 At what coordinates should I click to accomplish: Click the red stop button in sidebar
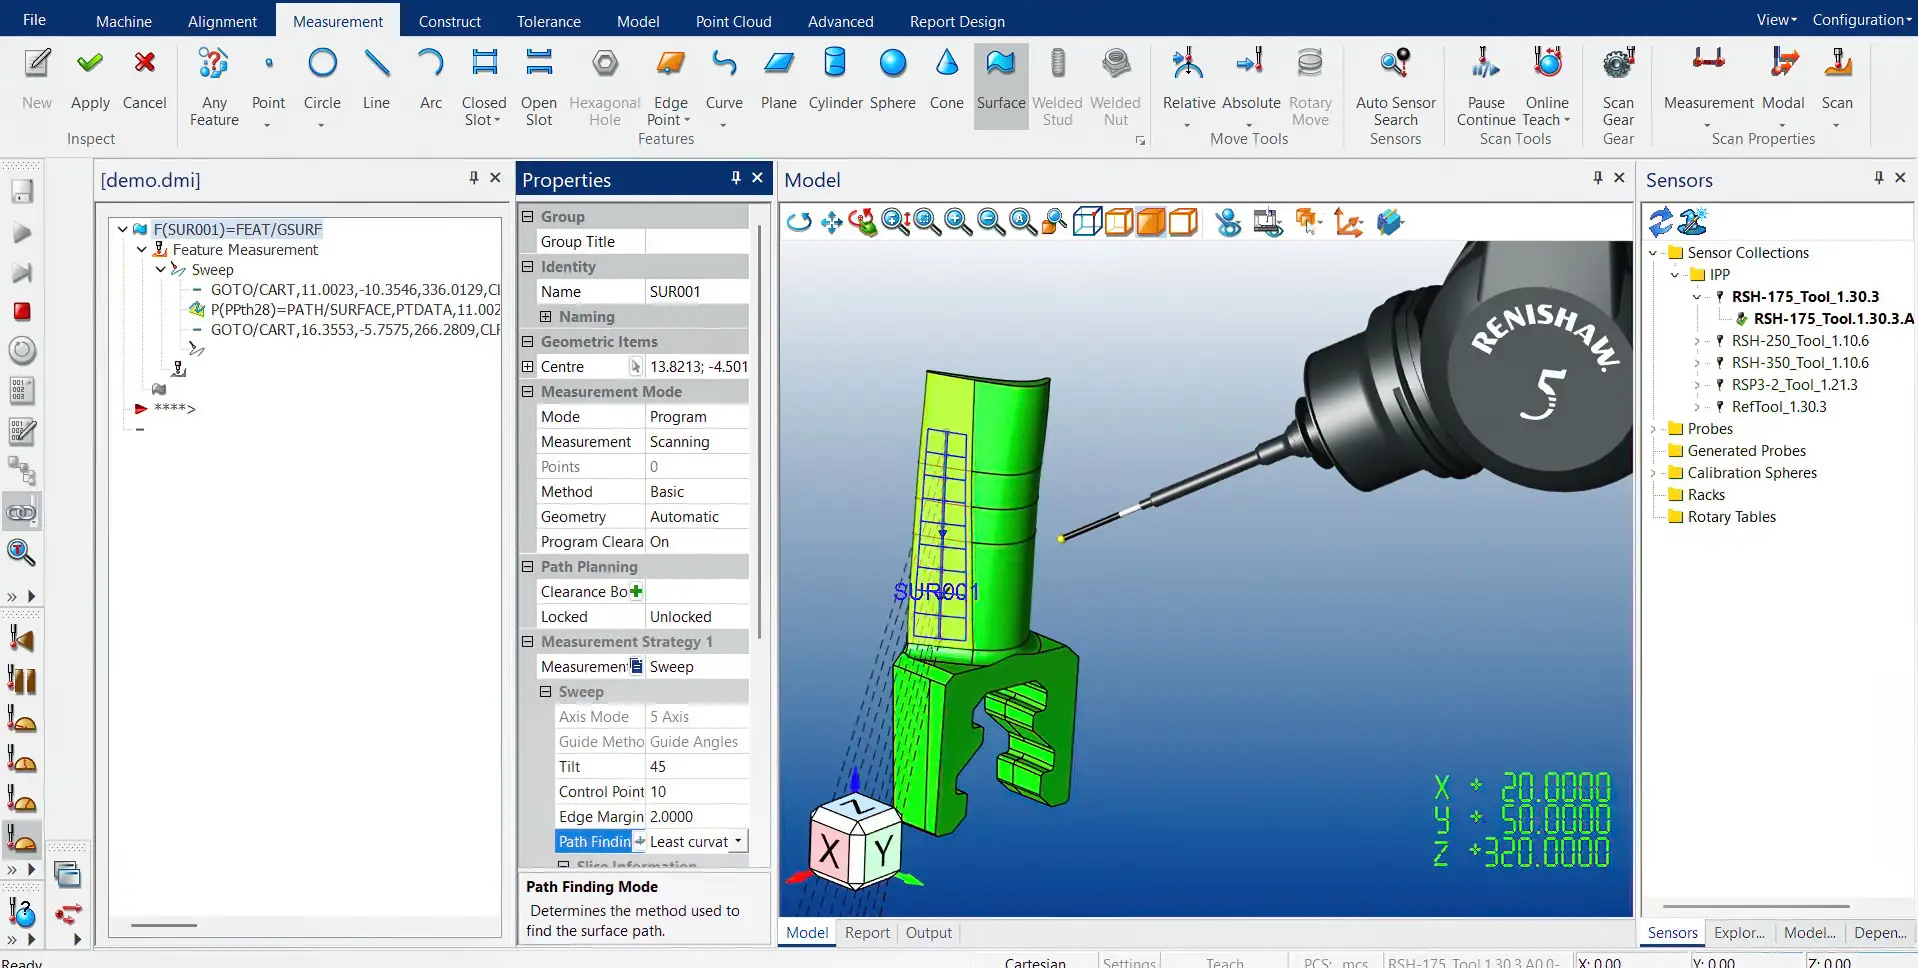22,311
